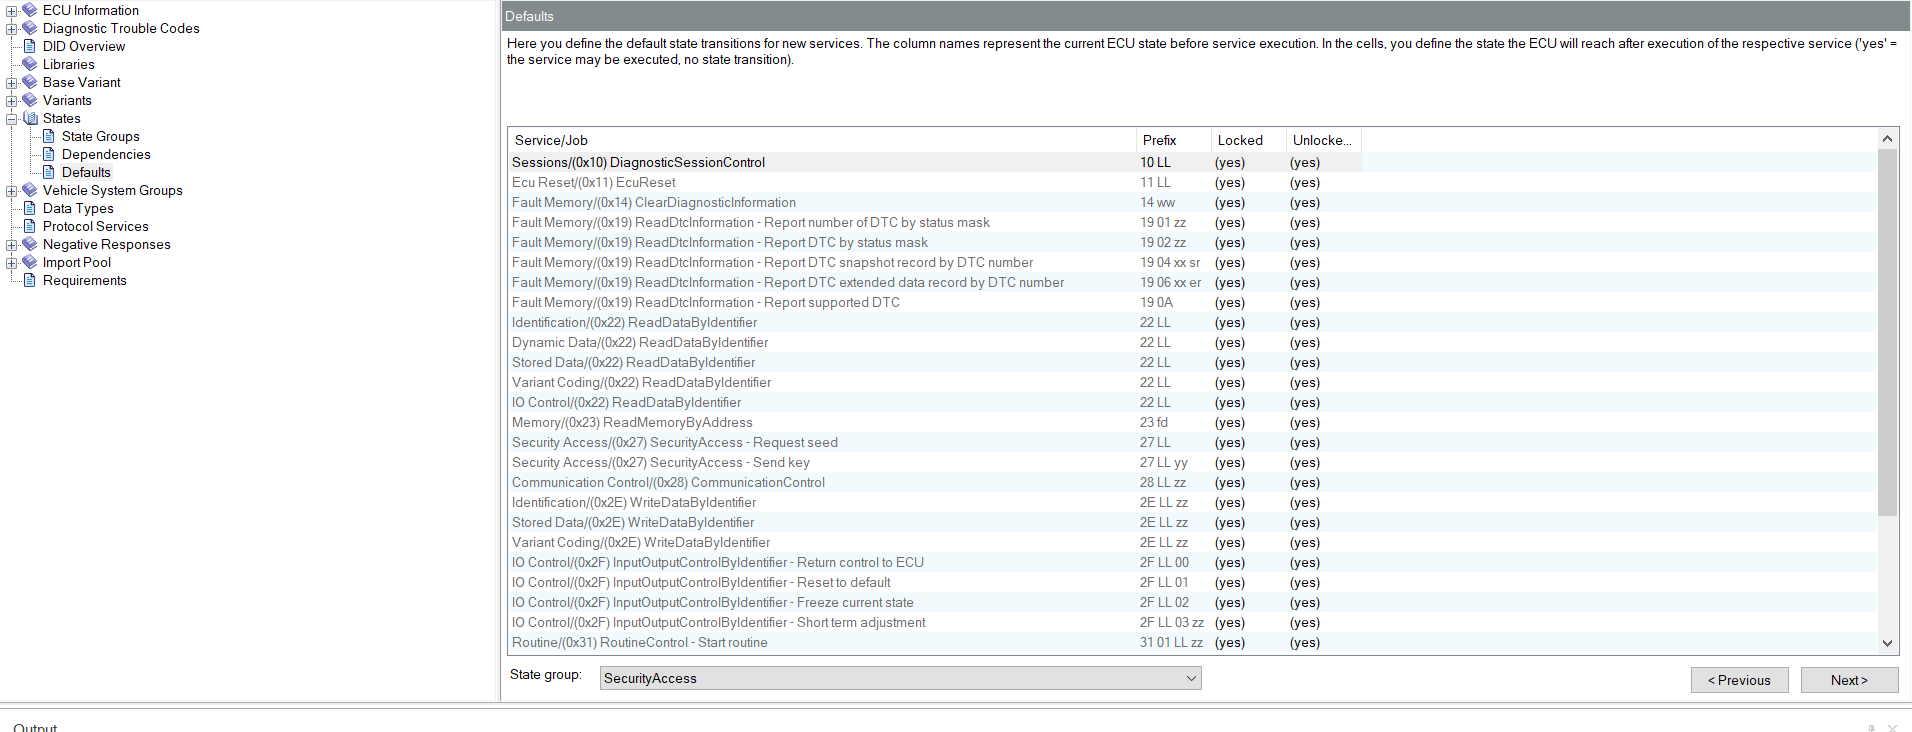The height and width of the screenshot is (732, 1912).
Task: Click the Diagnostic Trouble Codes icon
Action: 30,28
